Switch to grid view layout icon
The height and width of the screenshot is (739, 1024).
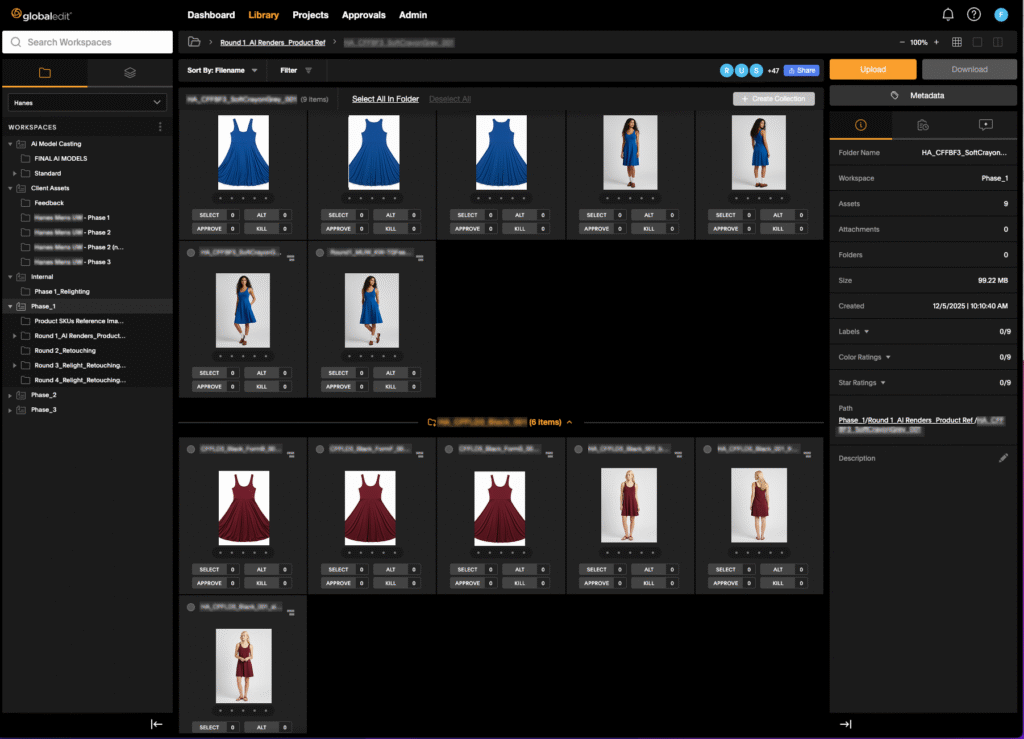pyautogui.click(x=957, y=42)
